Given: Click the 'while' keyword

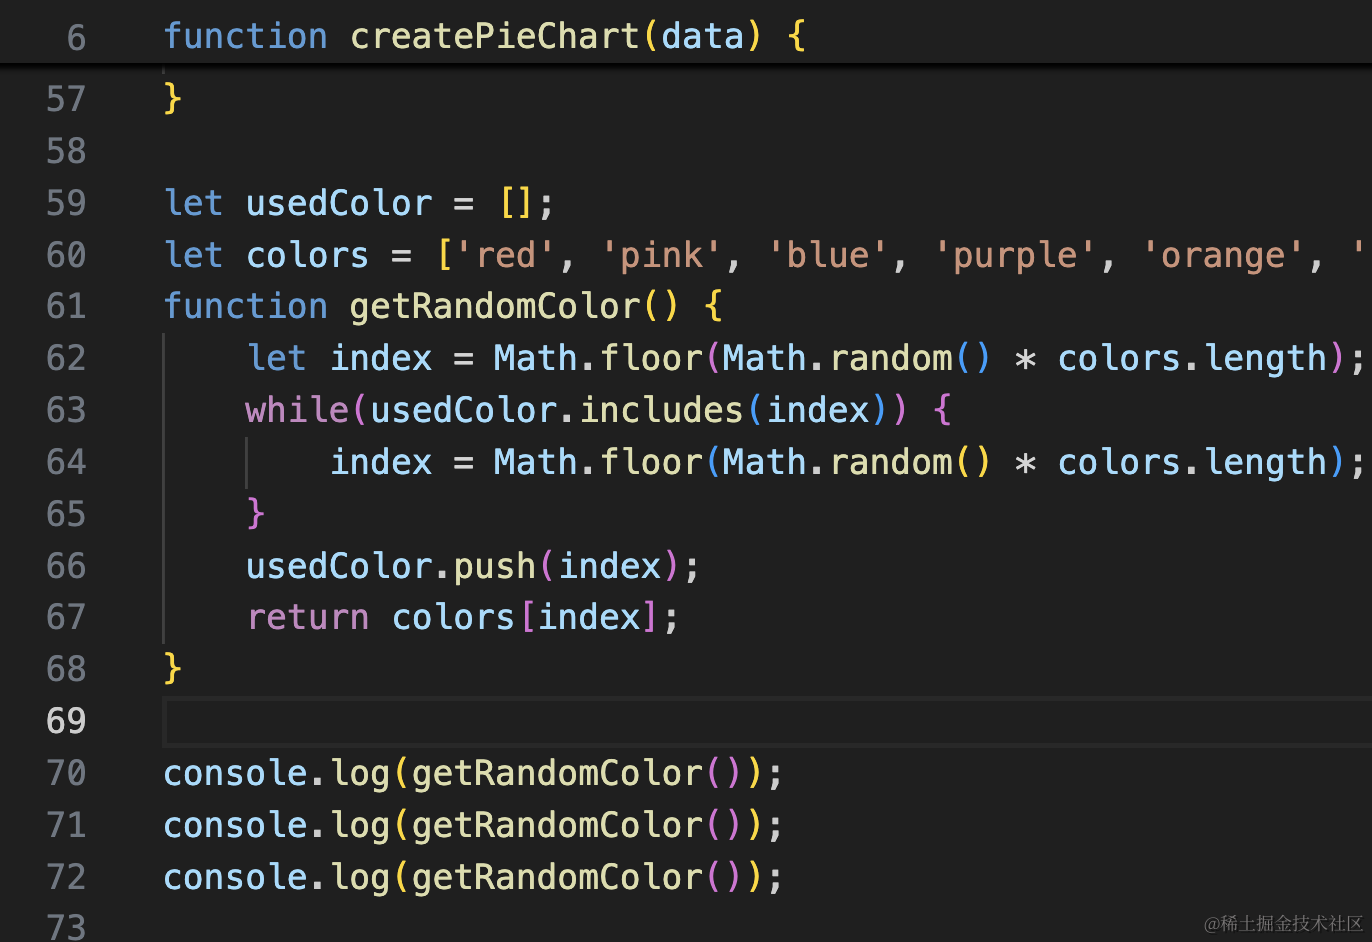Looking at the screenshot, I should (297, 410).
